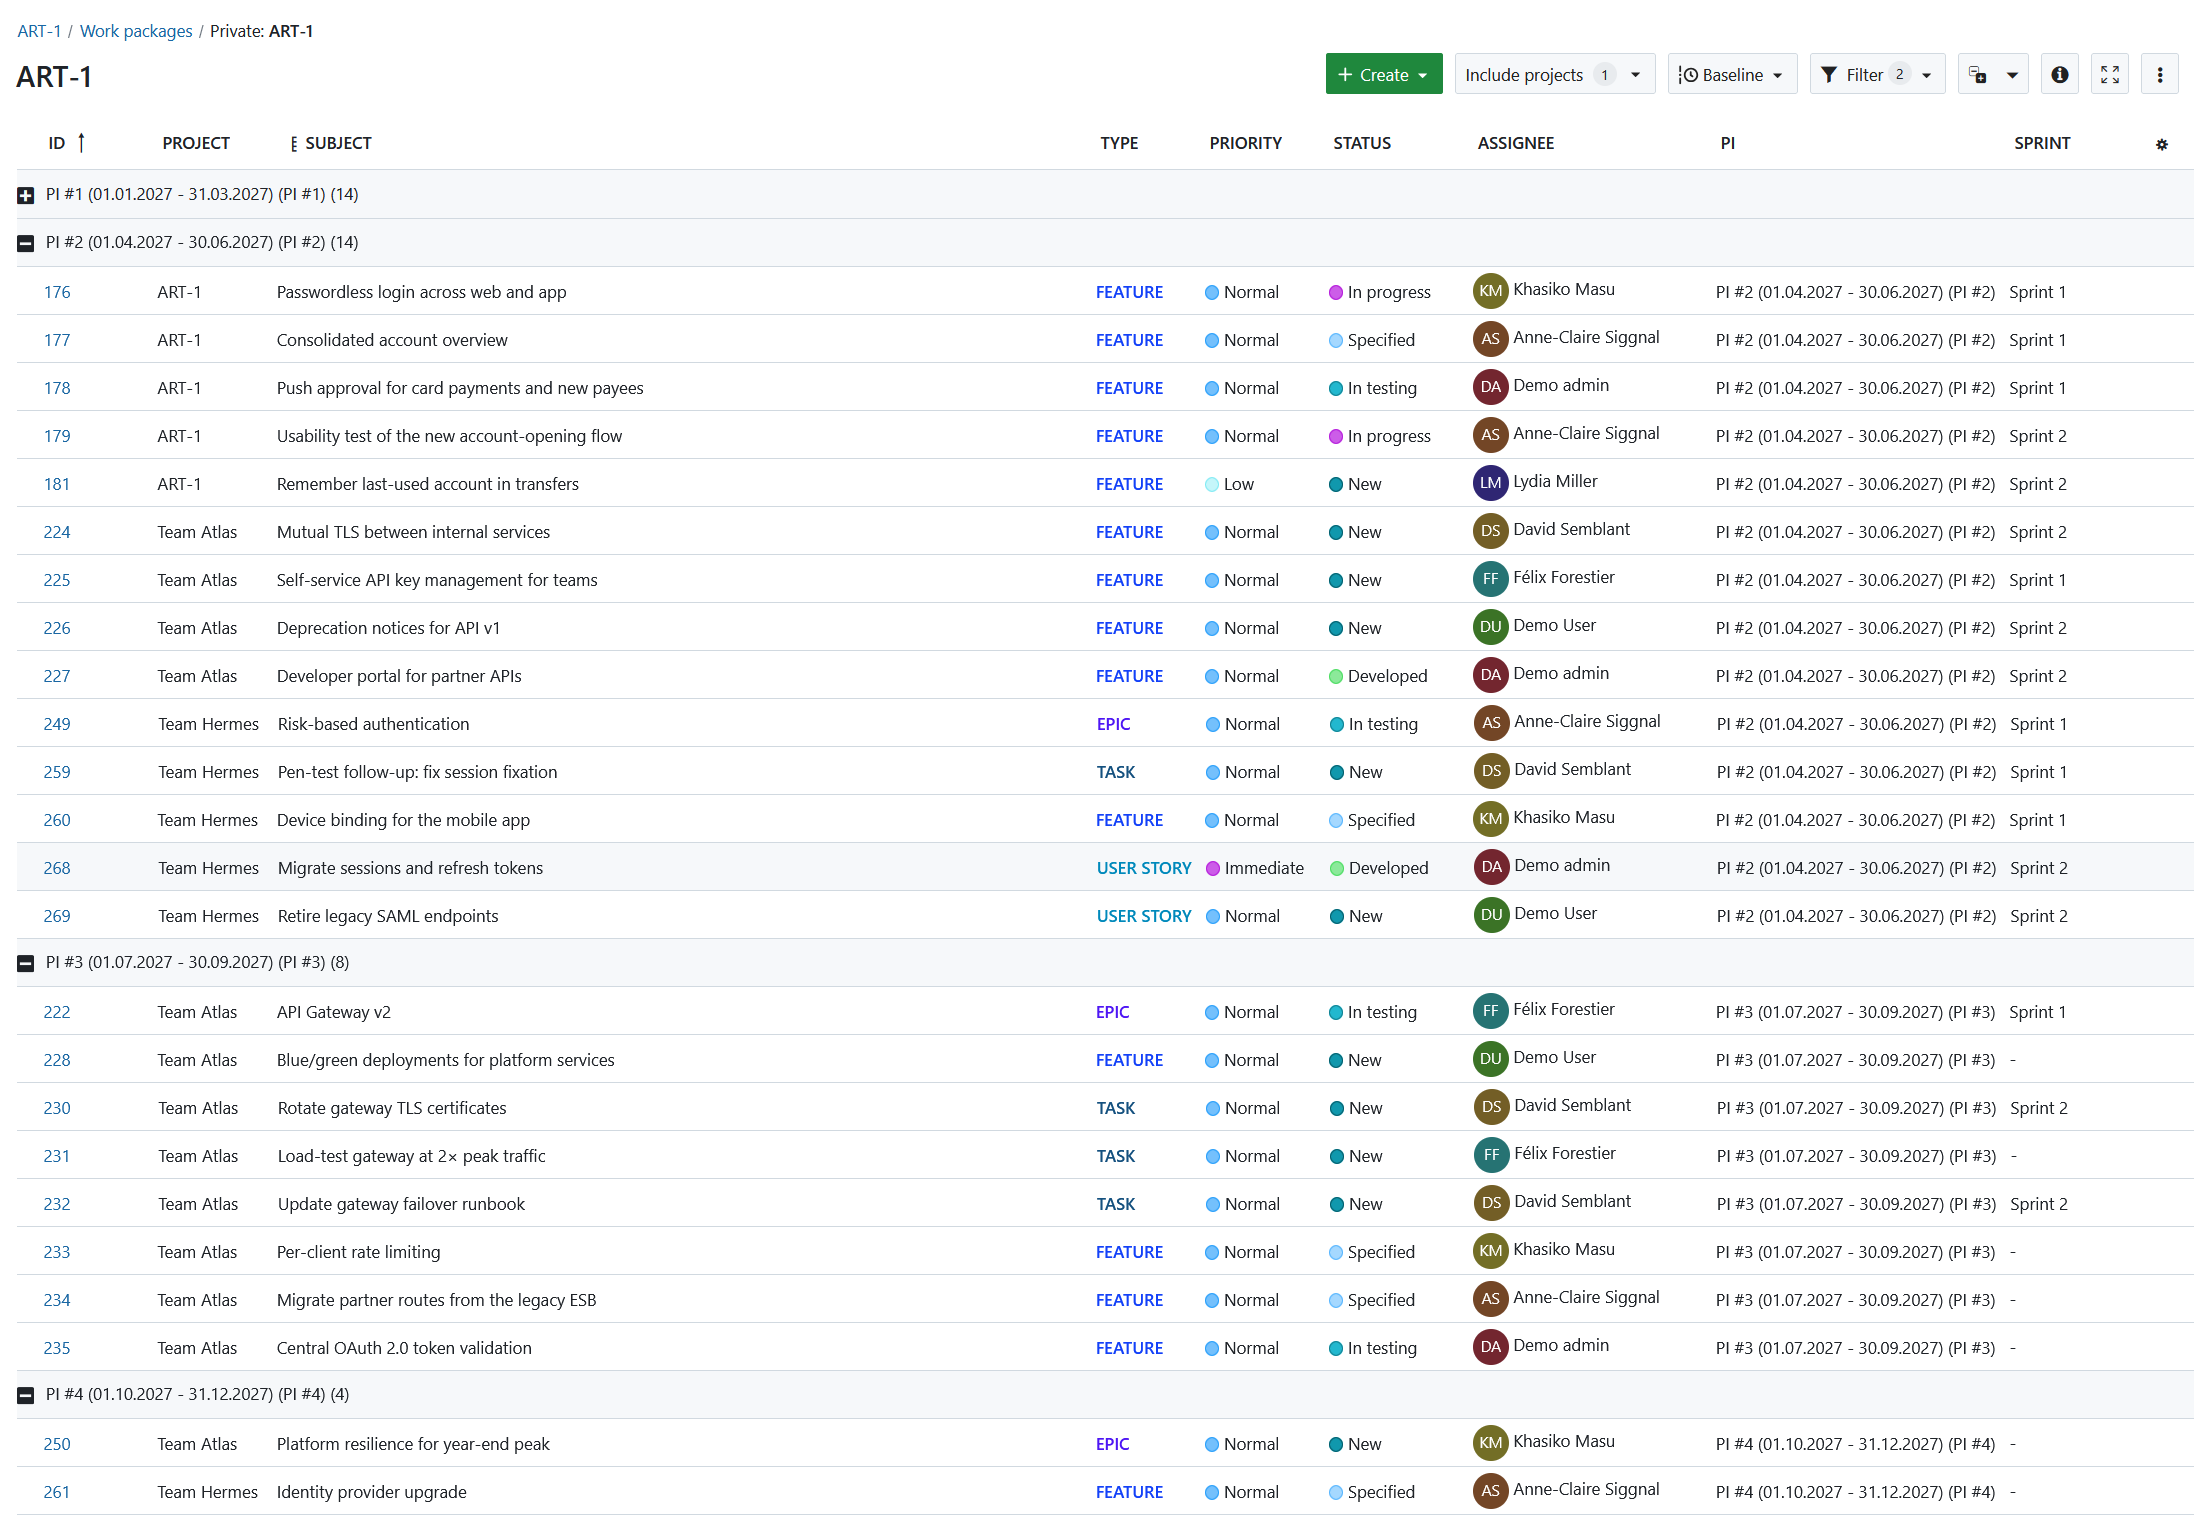Viewport: 2194px width, 1524px height.
Task: Click subject 'Passwordless login across web and app'
Action: click(x=421, y=292)
